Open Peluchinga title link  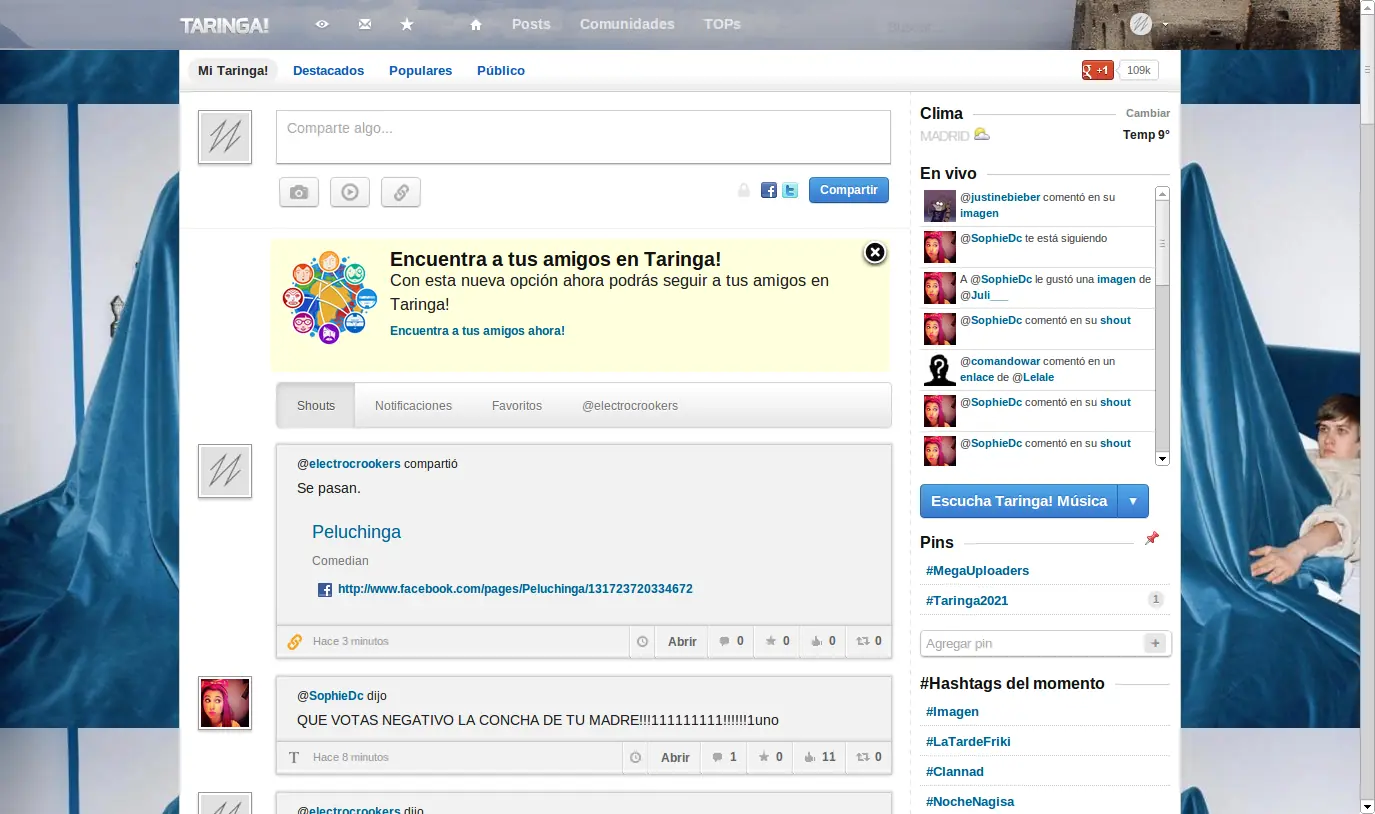(356, 532)
